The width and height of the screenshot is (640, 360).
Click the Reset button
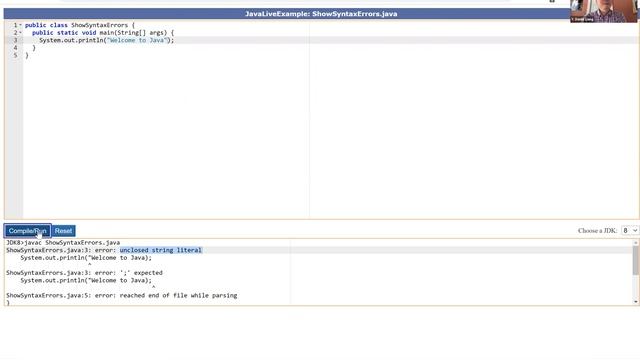pos(63,231)
